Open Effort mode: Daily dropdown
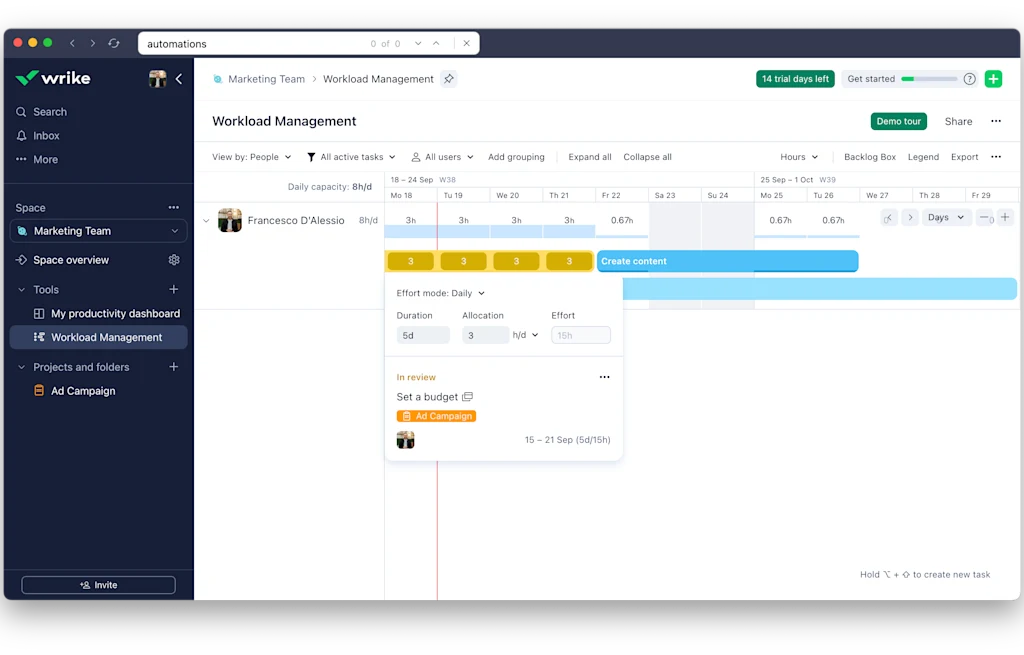 click(x=440, y=293)
